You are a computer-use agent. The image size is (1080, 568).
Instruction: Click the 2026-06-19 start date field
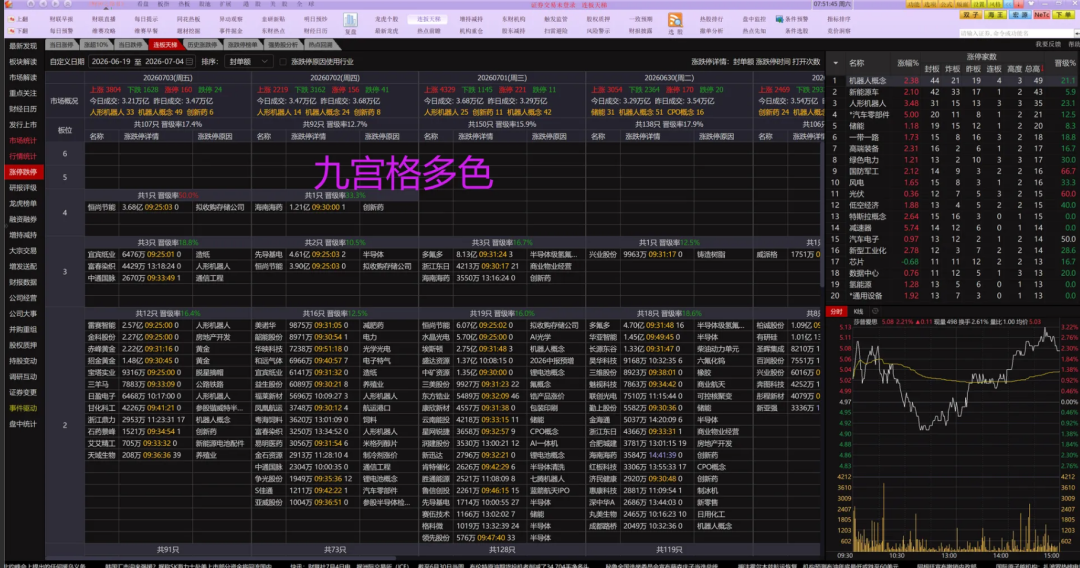click(111, 62)
